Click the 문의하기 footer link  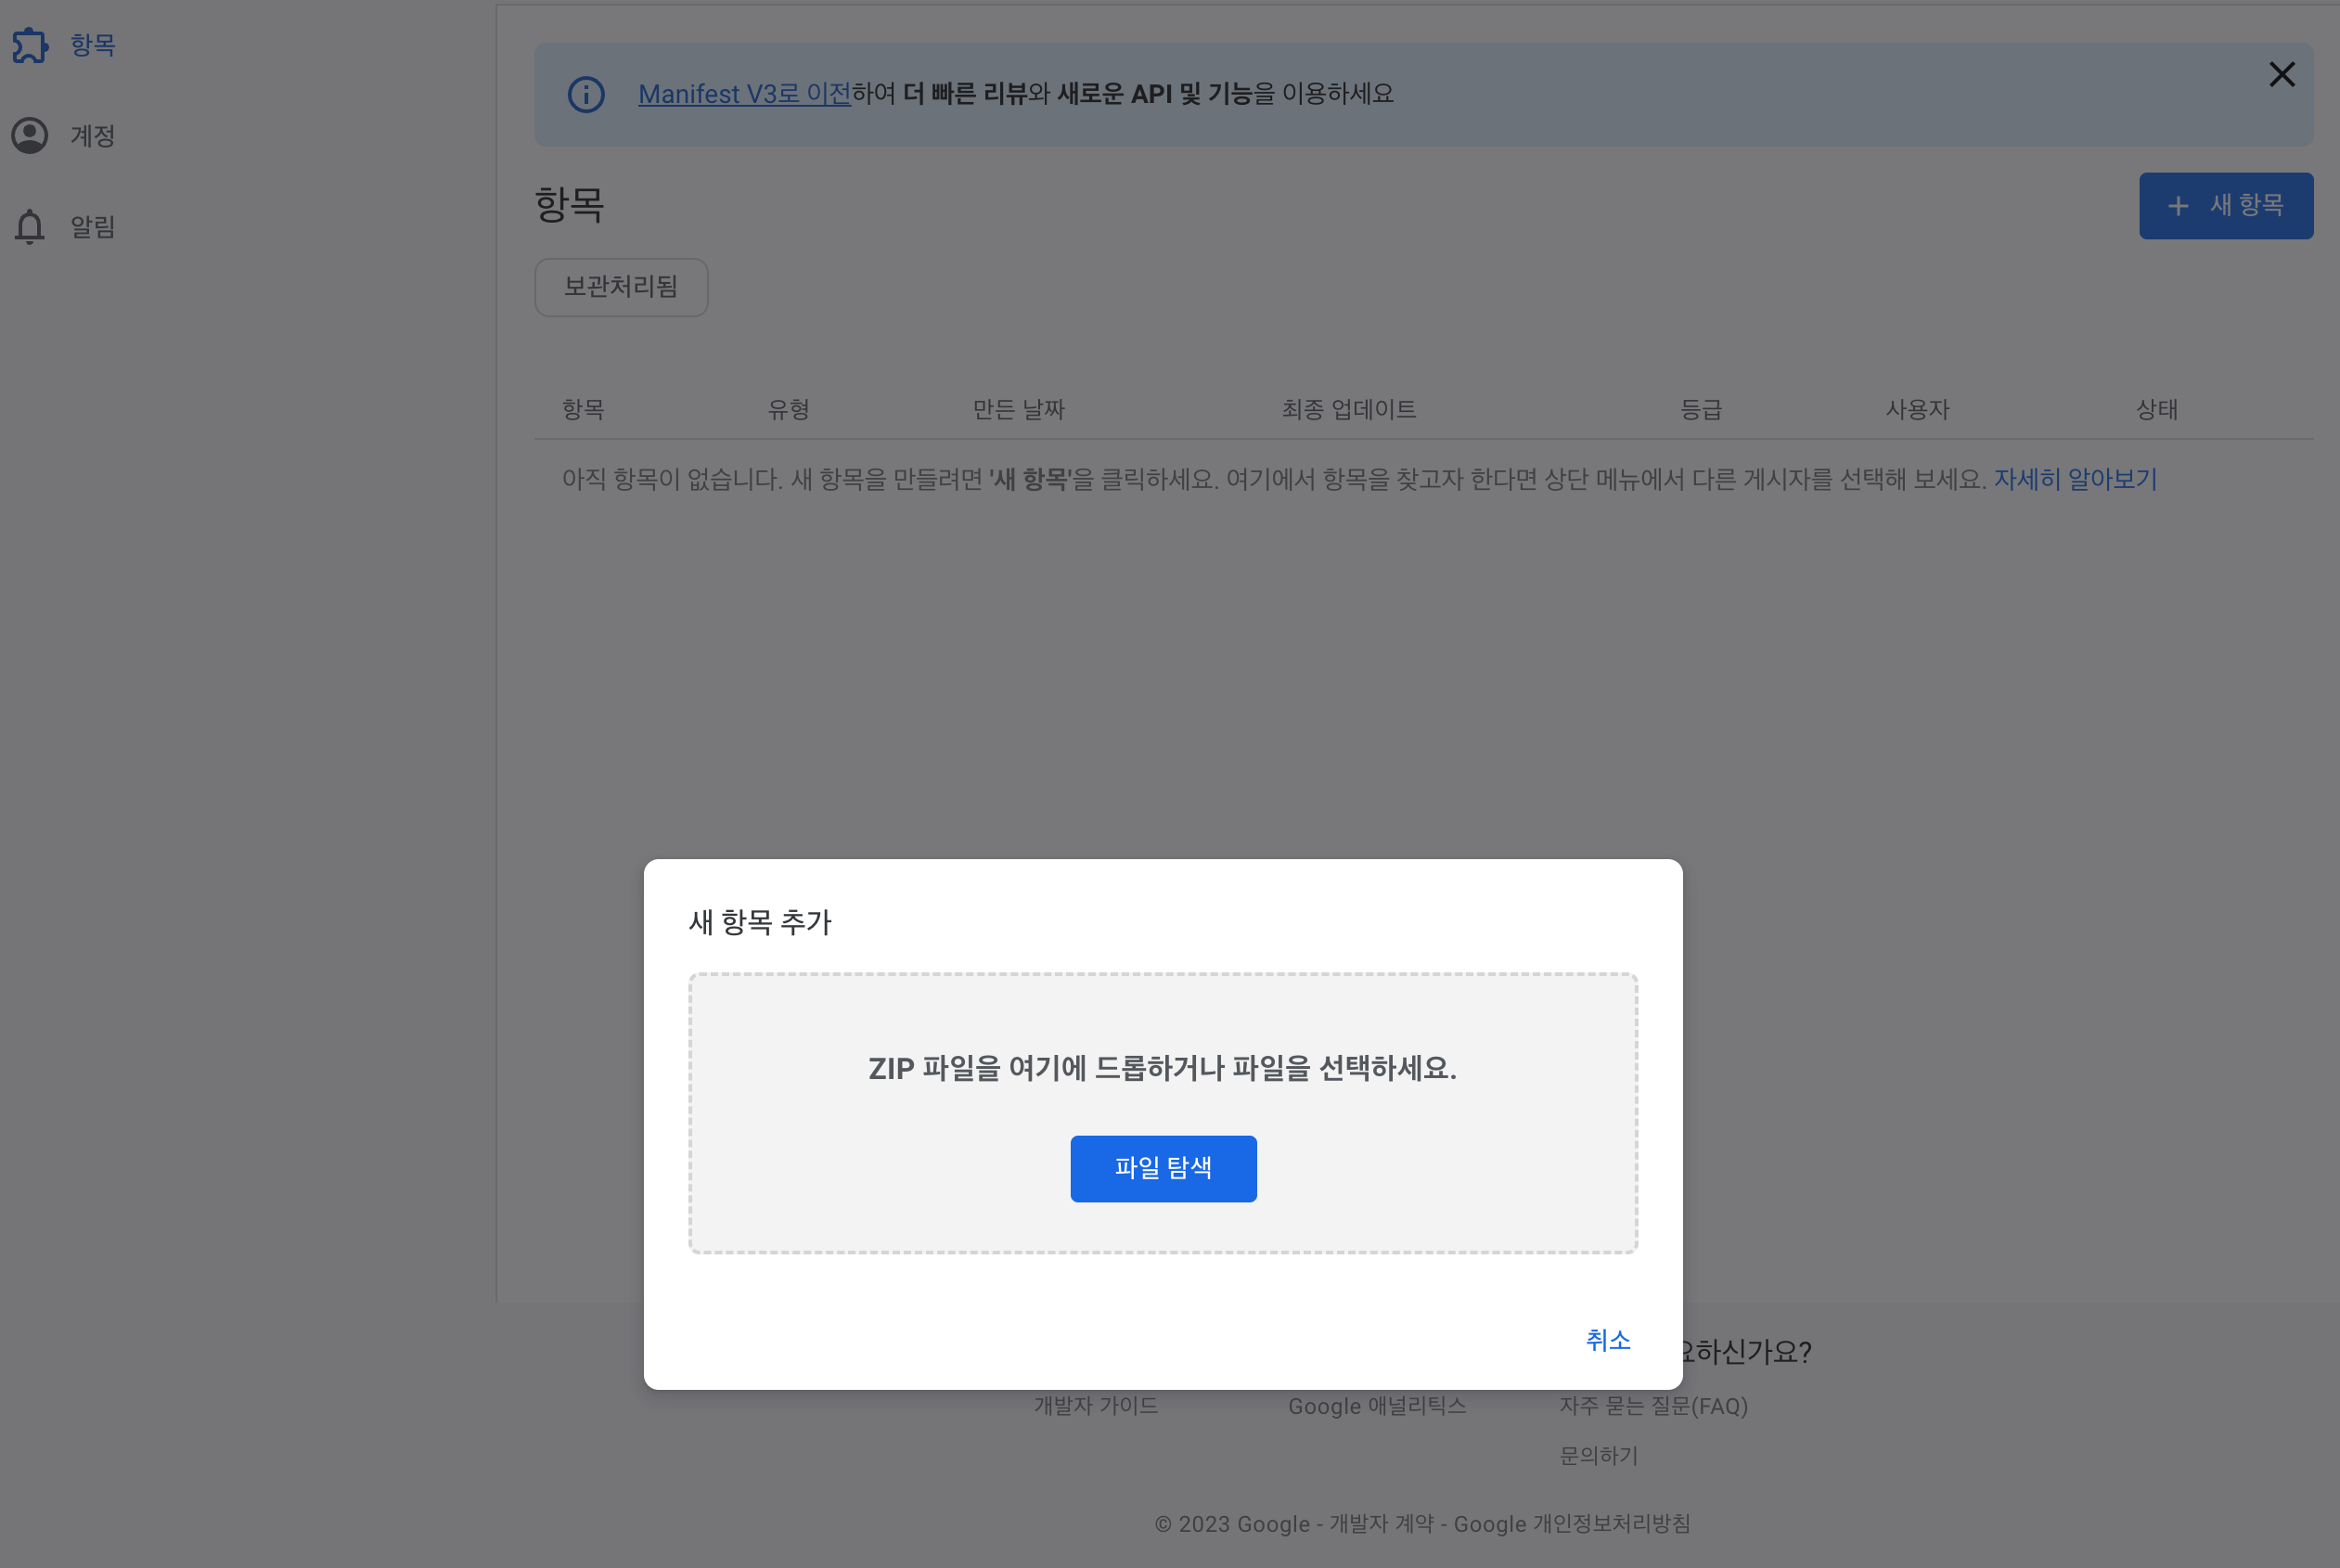[x=1598, y=1455]
